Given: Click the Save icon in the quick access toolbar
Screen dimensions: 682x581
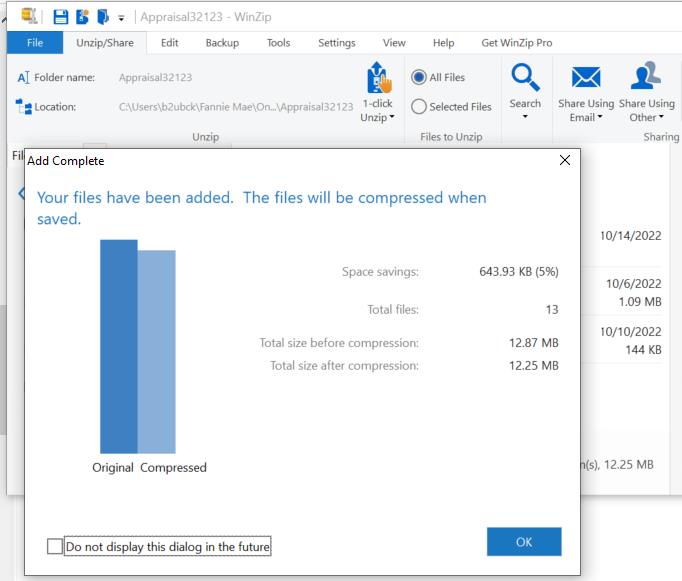Looking at the screenshot, I should pyautogui.click(x=60, y=17).
